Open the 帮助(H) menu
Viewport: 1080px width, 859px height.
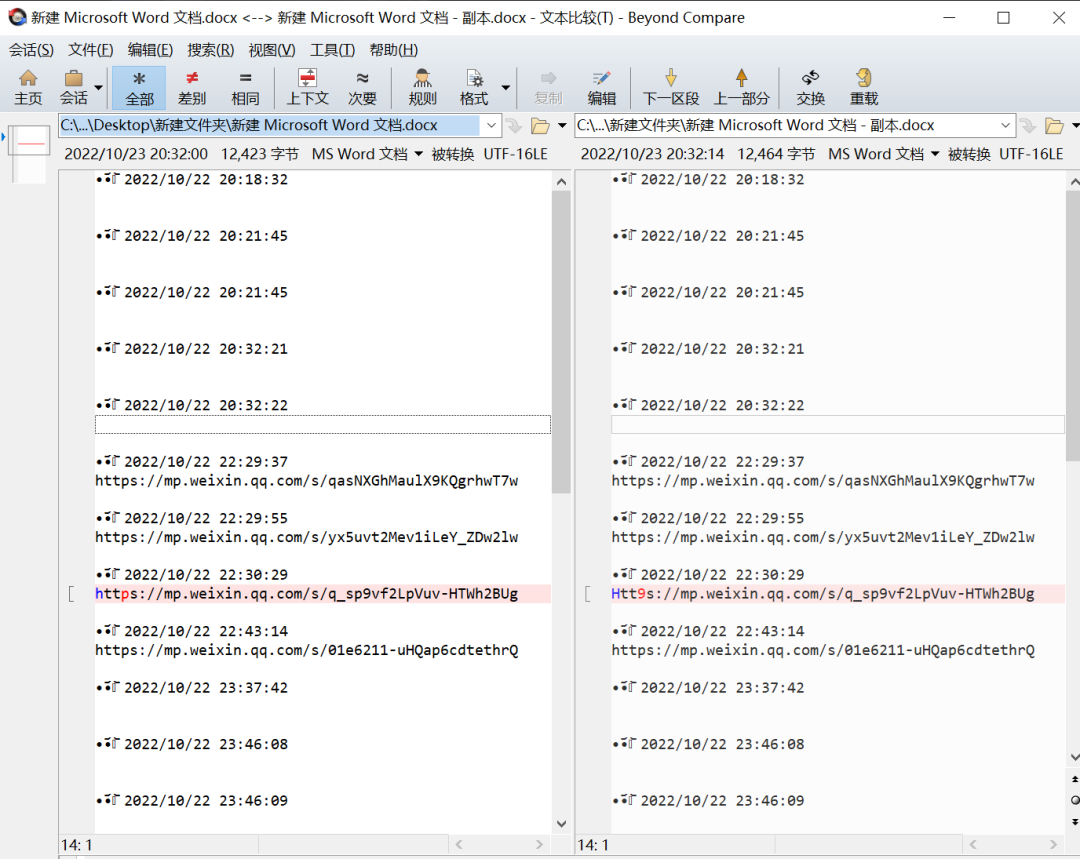[393, 50]
